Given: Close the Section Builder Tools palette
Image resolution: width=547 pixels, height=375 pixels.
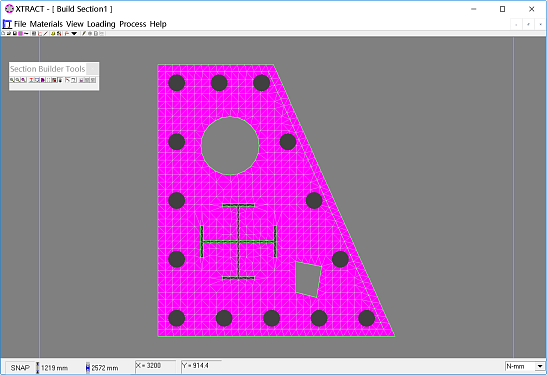Looking at the screenshot, I should click(92, 69).
